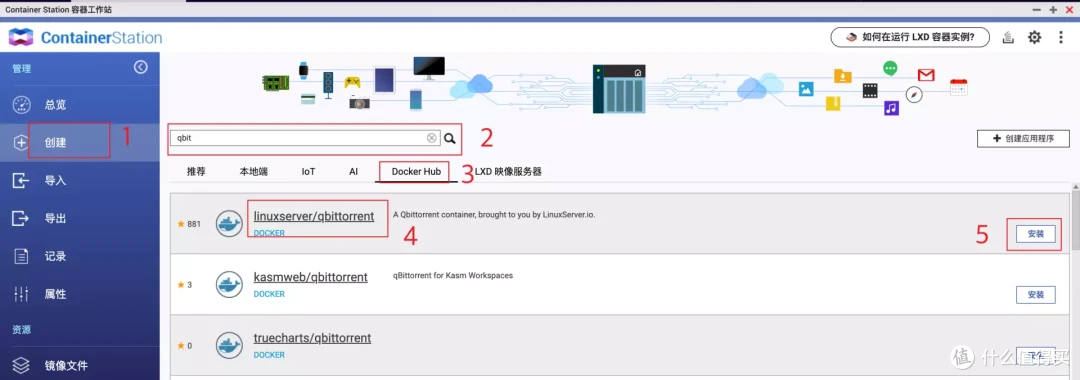Open the three-dot more menu

pos(1061,37)
